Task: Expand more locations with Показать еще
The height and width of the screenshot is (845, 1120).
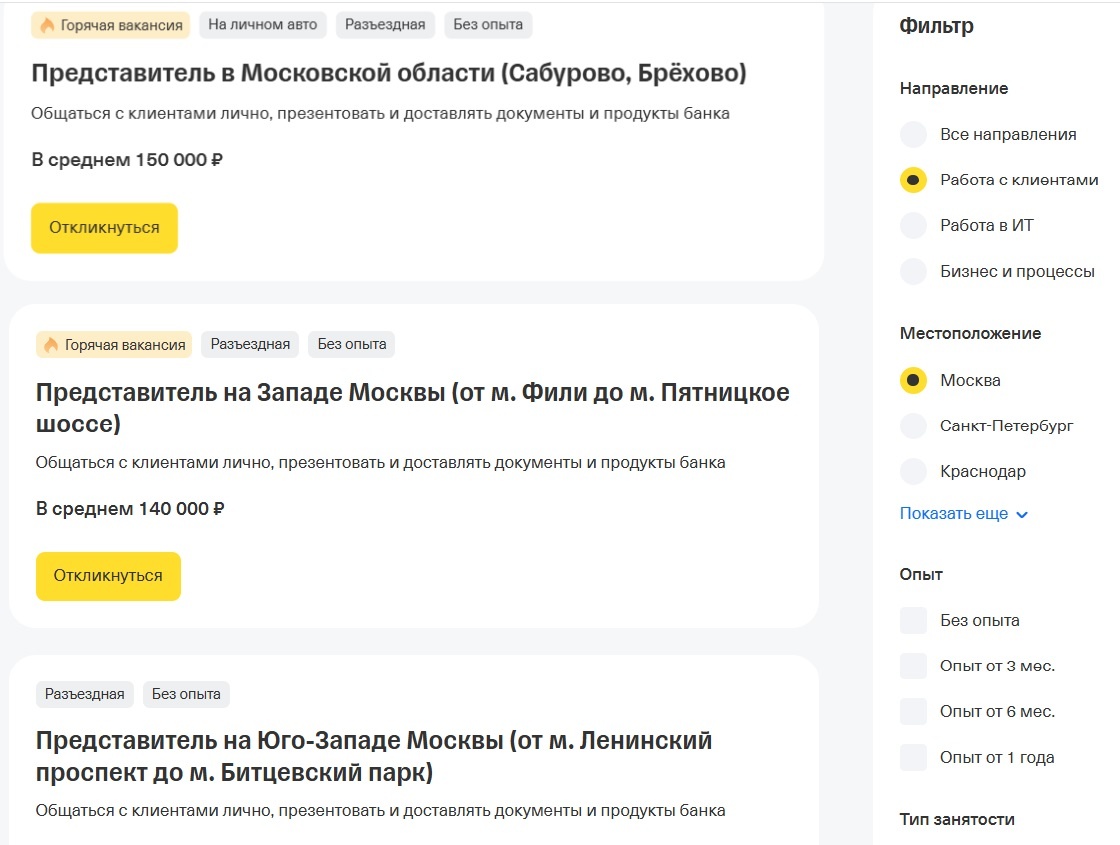Action: [954, 514]
